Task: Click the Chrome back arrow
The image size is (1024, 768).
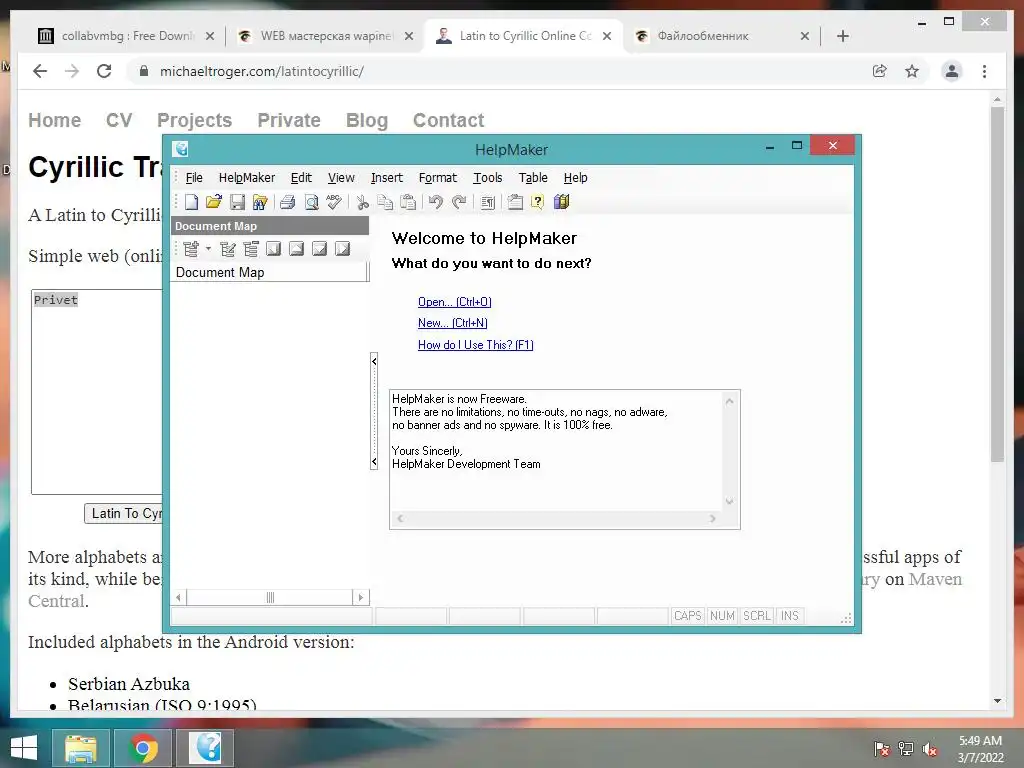Action: coord(40,71)
